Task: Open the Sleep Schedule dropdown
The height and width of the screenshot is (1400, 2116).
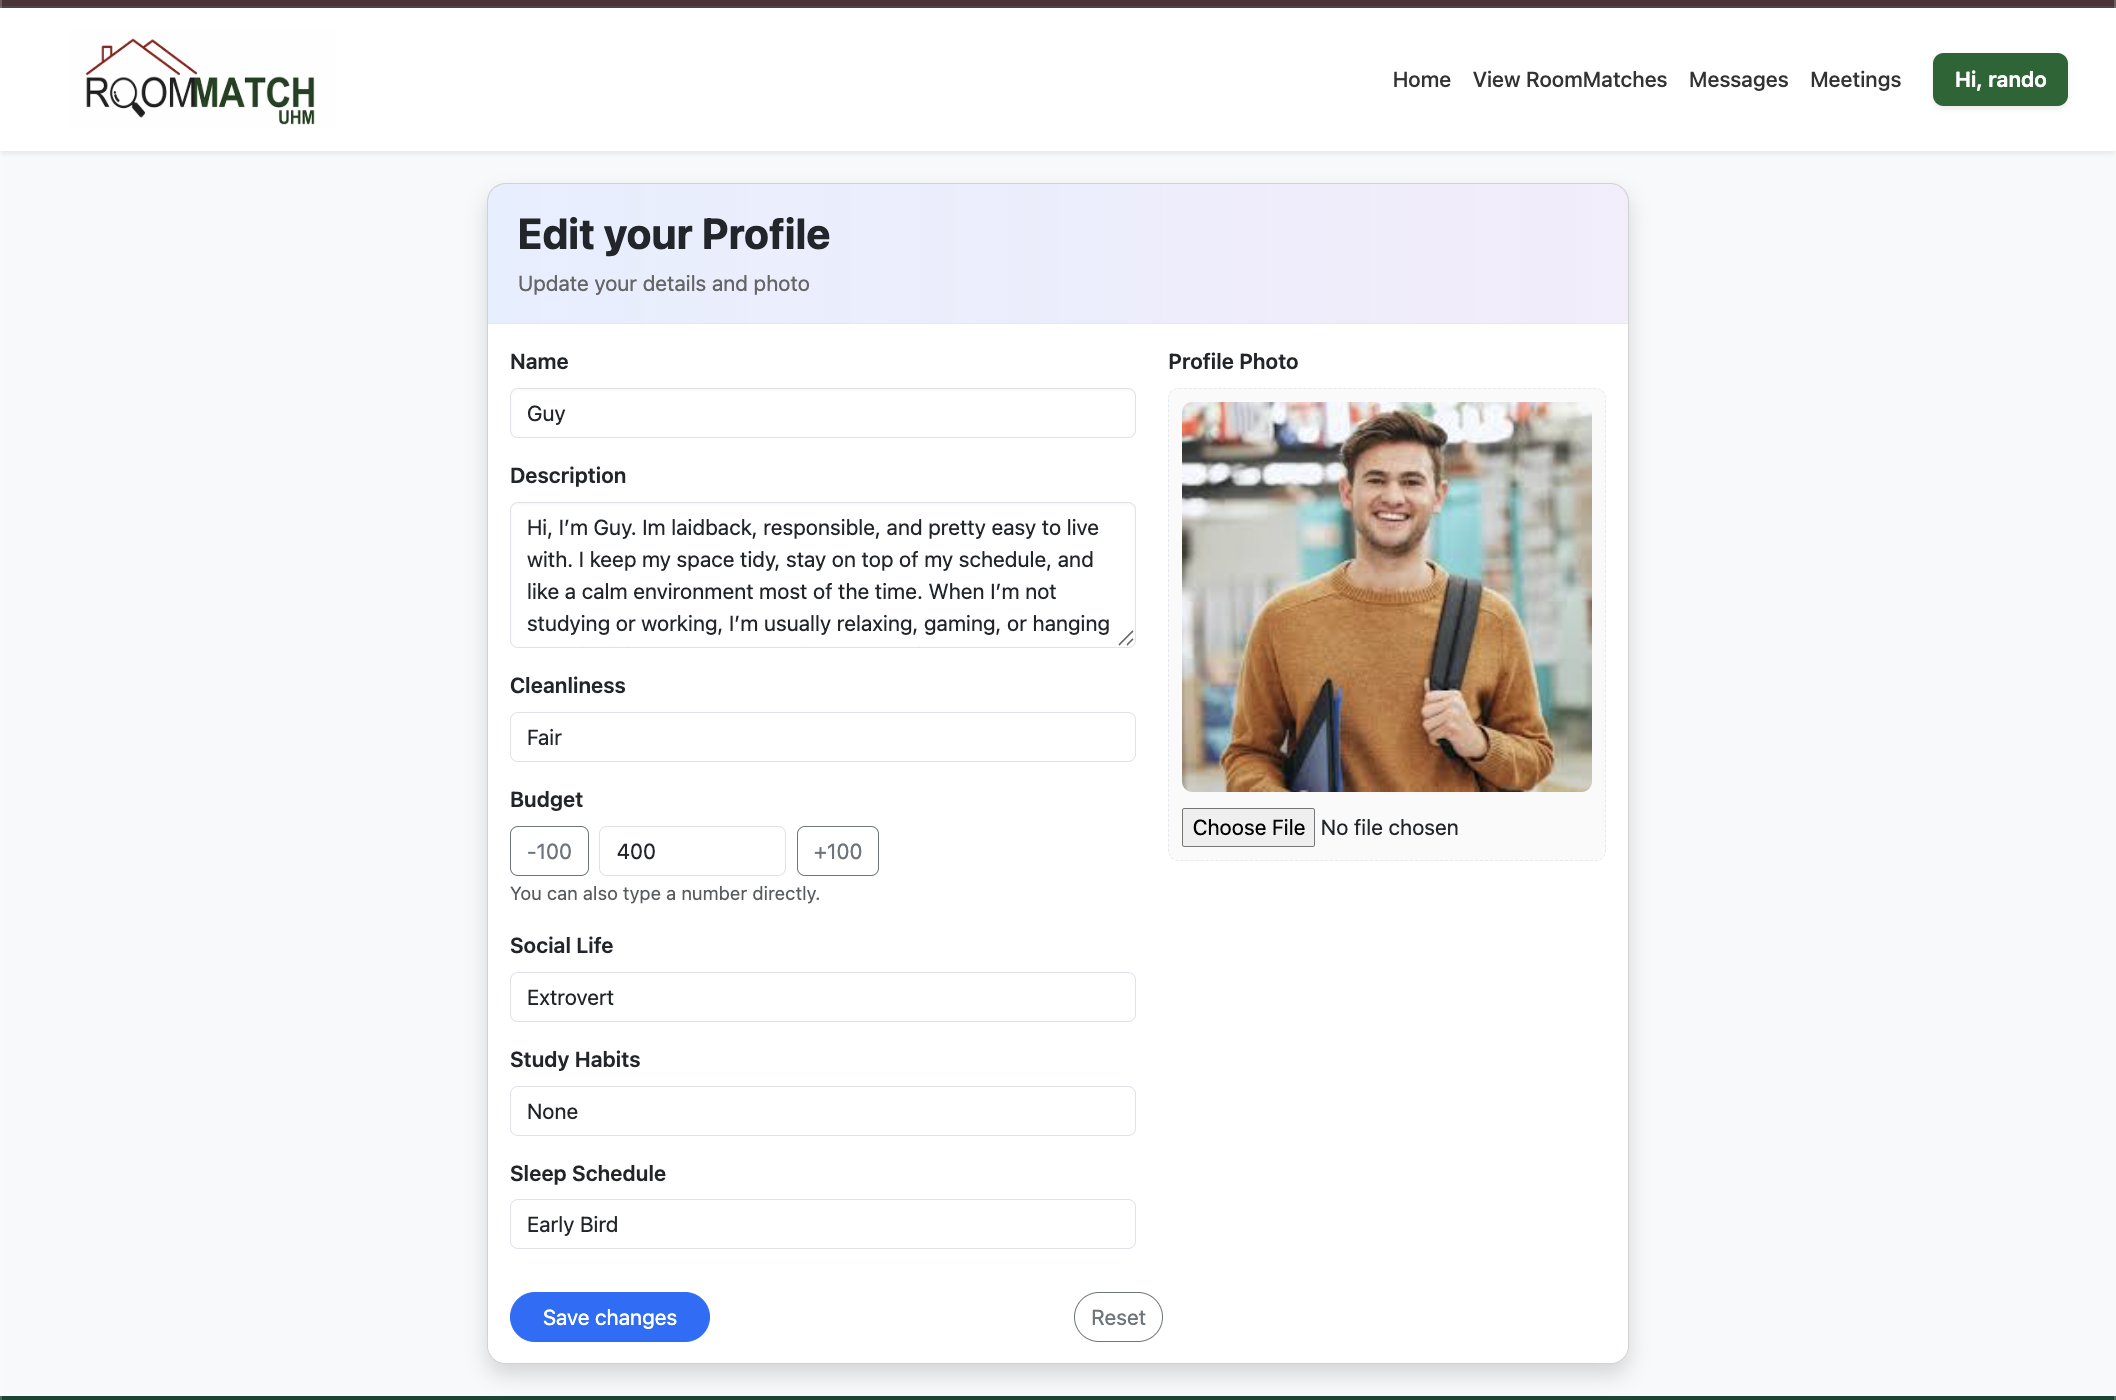Action: pyautogui.click(x=822, y=1223)
